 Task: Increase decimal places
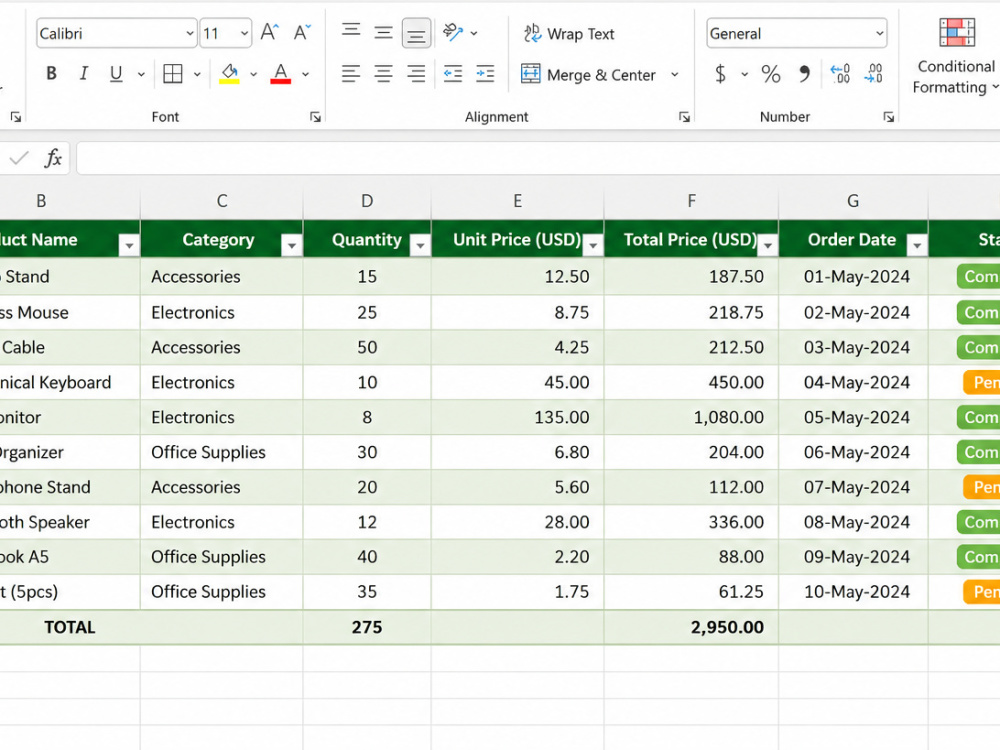point(840,74)
